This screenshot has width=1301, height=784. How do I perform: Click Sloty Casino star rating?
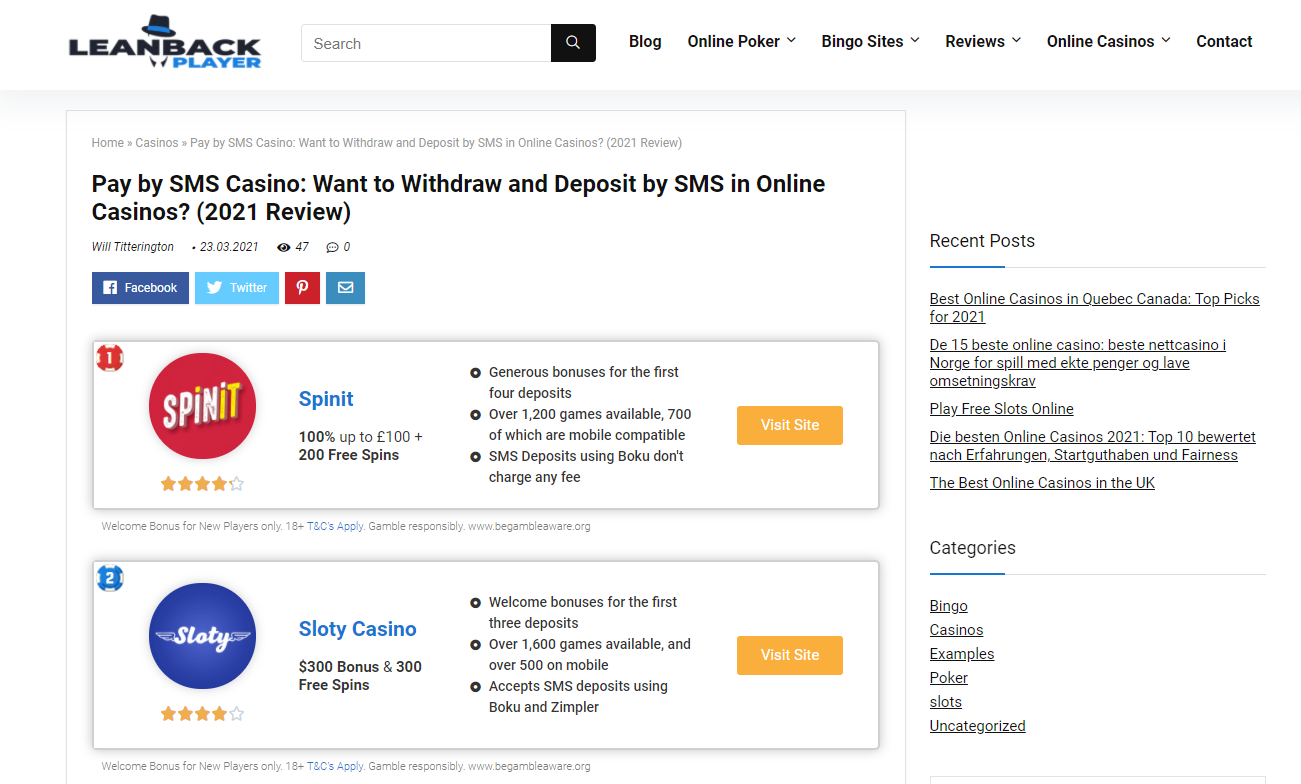click(202, 714)
